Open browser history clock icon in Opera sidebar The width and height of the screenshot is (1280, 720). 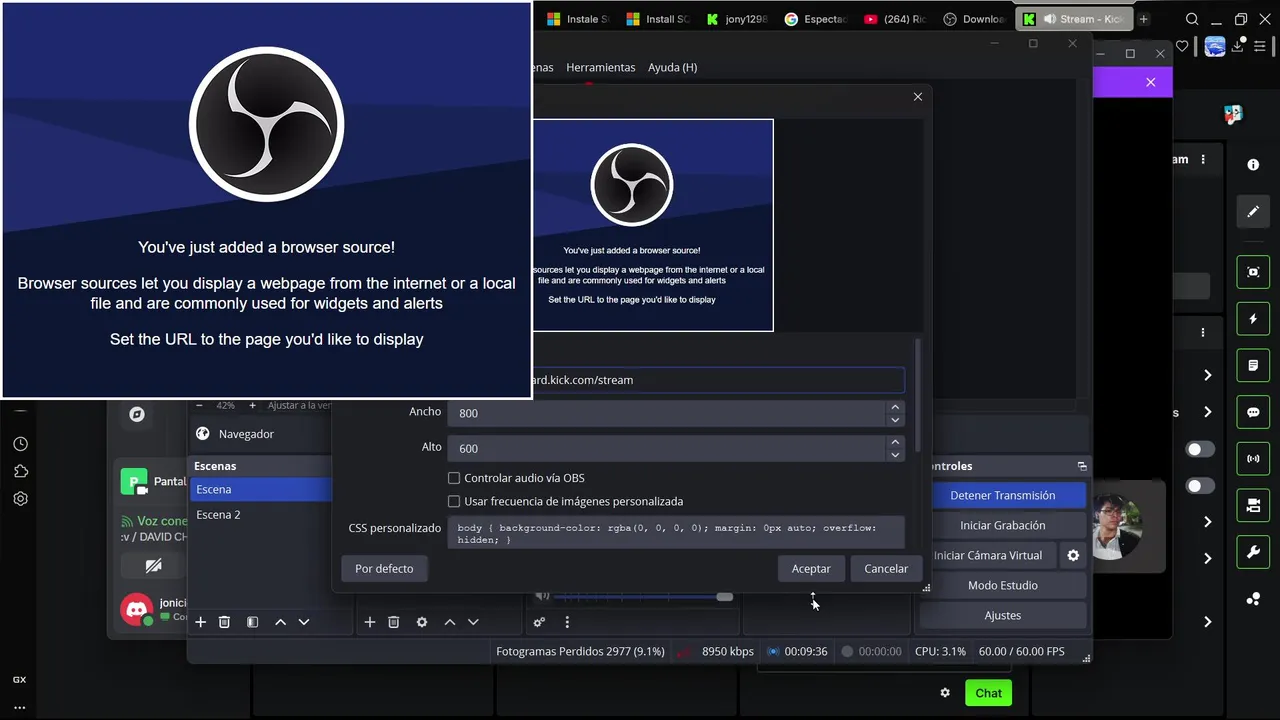[x=20, y=444]
